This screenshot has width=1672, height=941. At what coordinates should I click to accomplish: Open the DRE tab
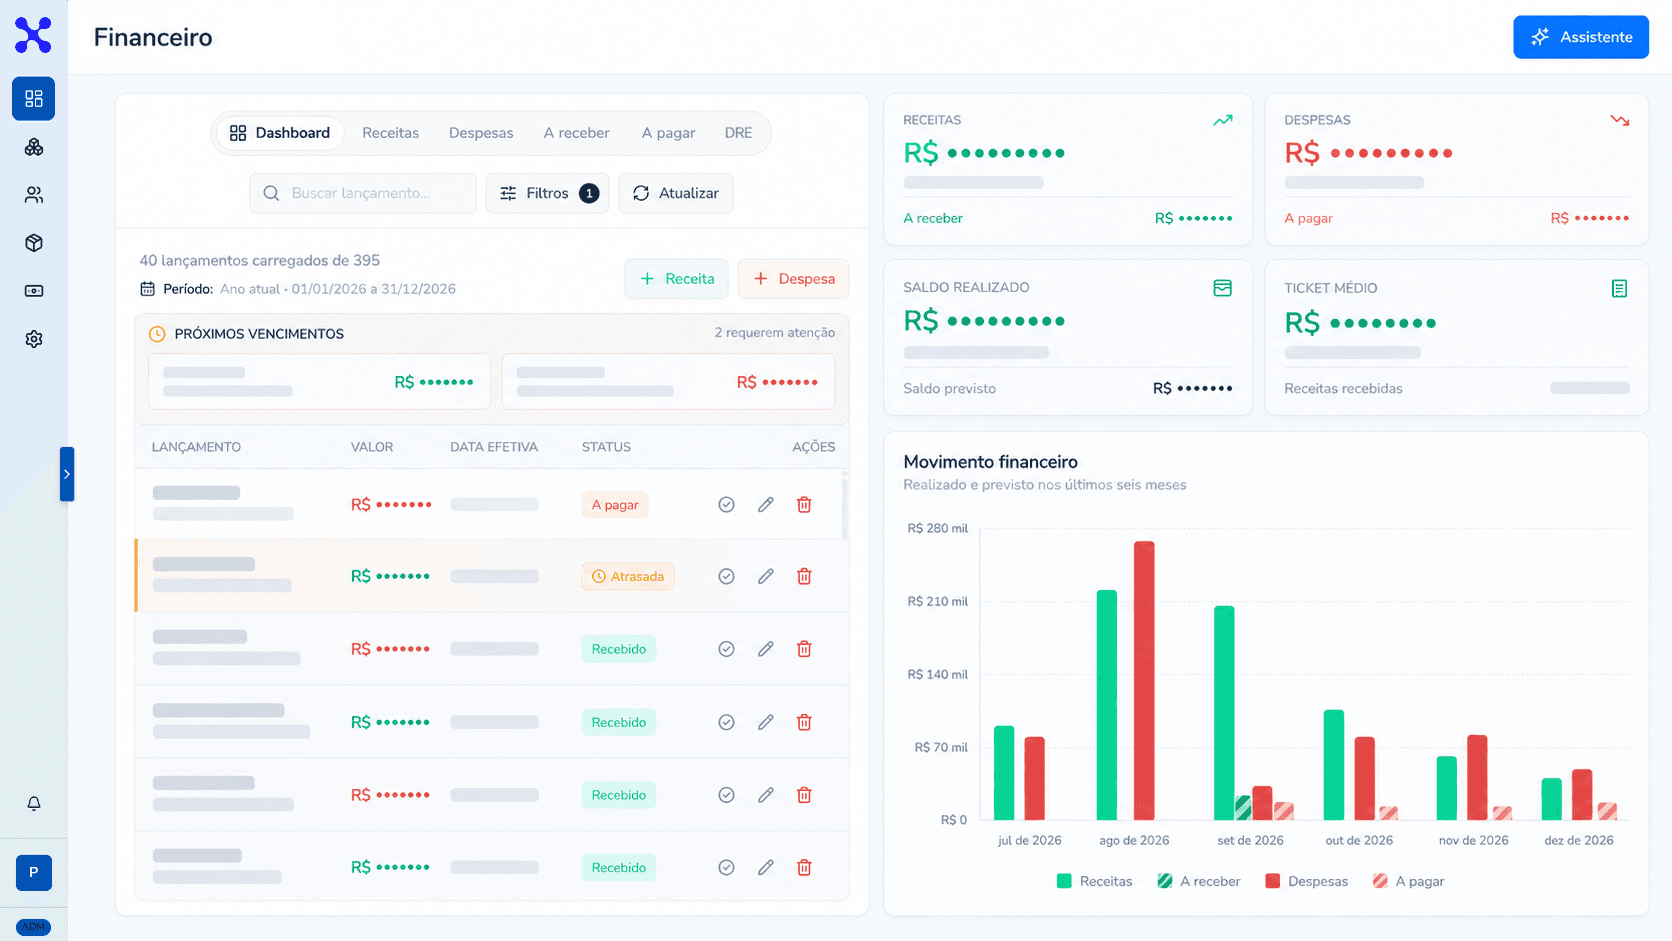point(738,133)
